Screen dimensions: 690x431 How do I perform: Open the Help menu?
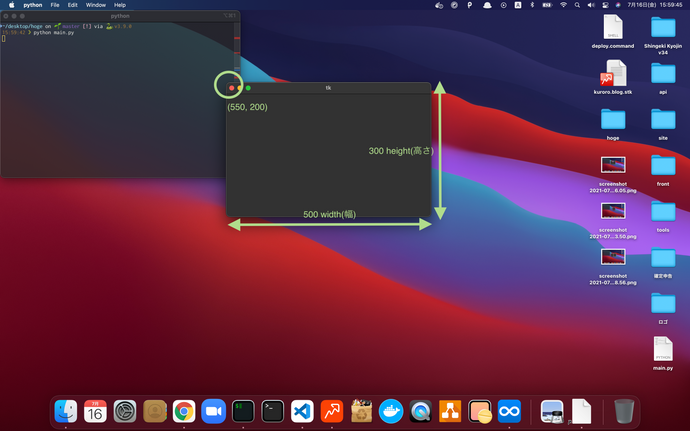tap(120, 5)
